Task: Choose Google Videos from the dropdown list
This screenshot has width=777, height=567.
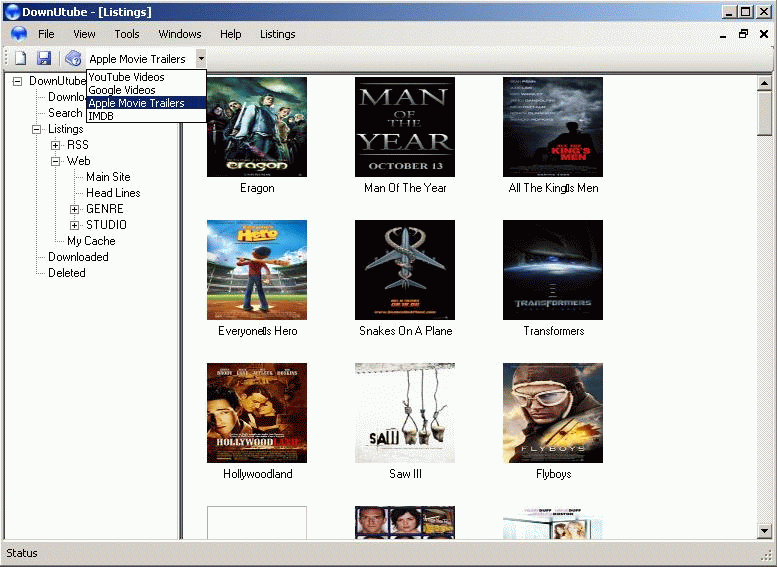Action: [x=146, y=90]
